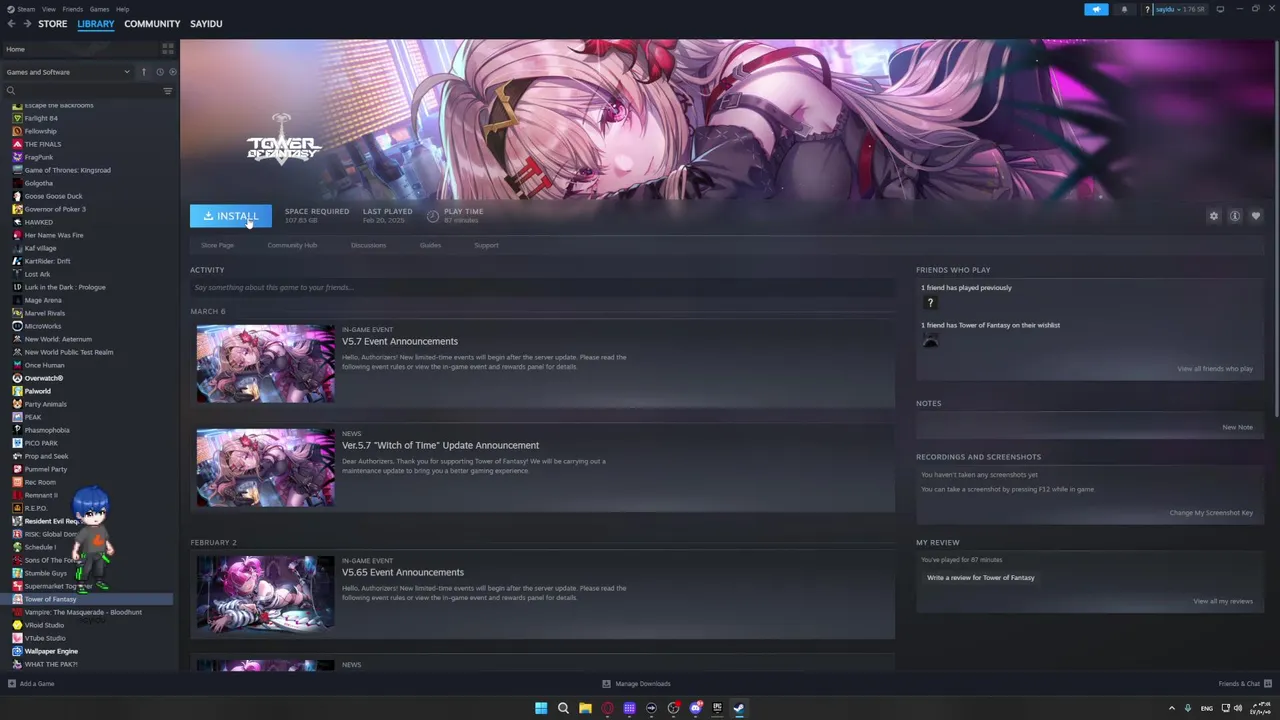Switch to COMMUNITY tab
The height and width of the screenshot is (720, 1280).
[152, 23]
